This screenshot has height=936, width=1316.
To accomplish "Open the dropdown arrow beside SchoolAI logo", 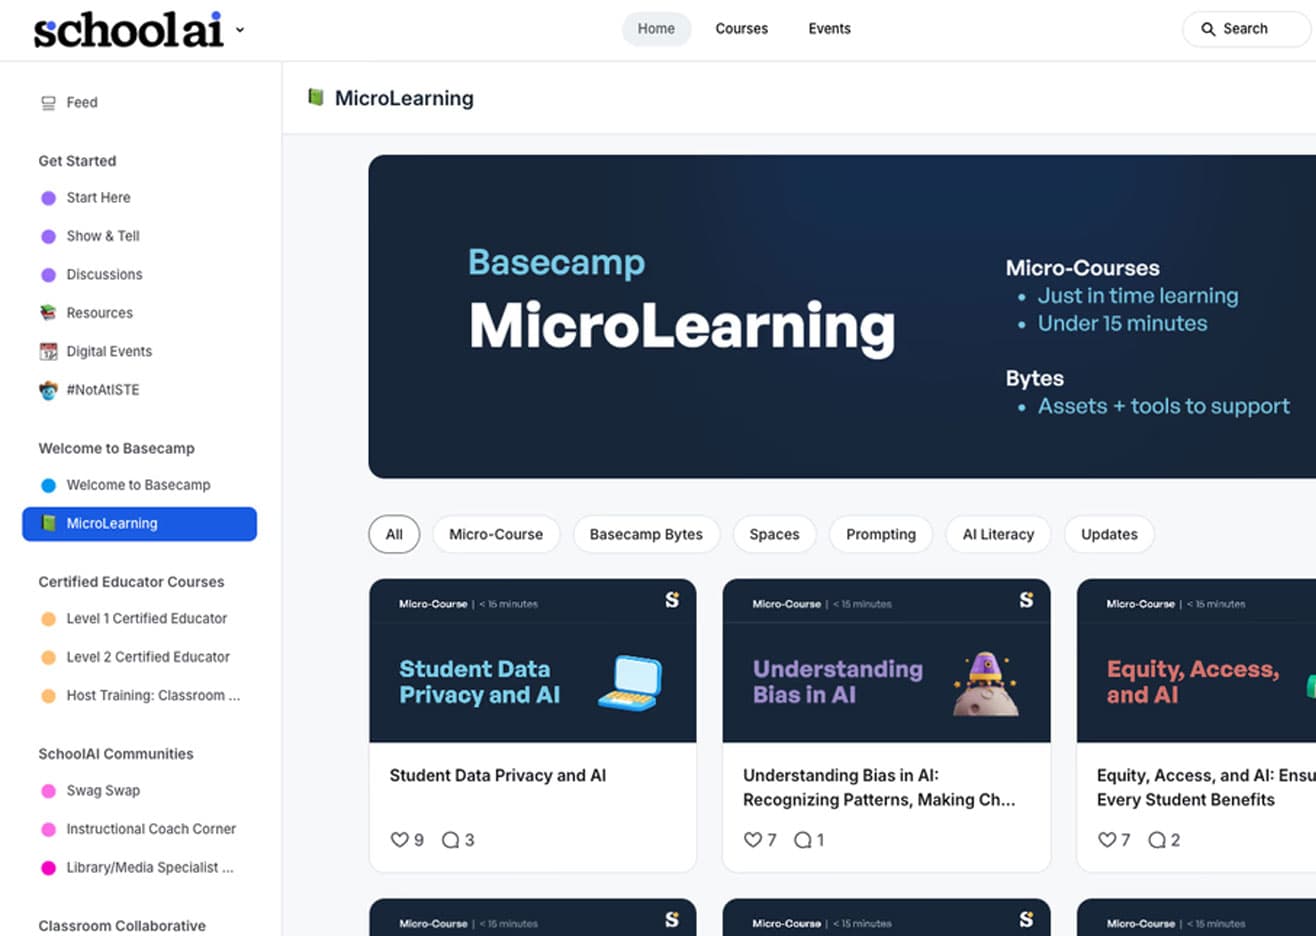I will tap(240, 30).
